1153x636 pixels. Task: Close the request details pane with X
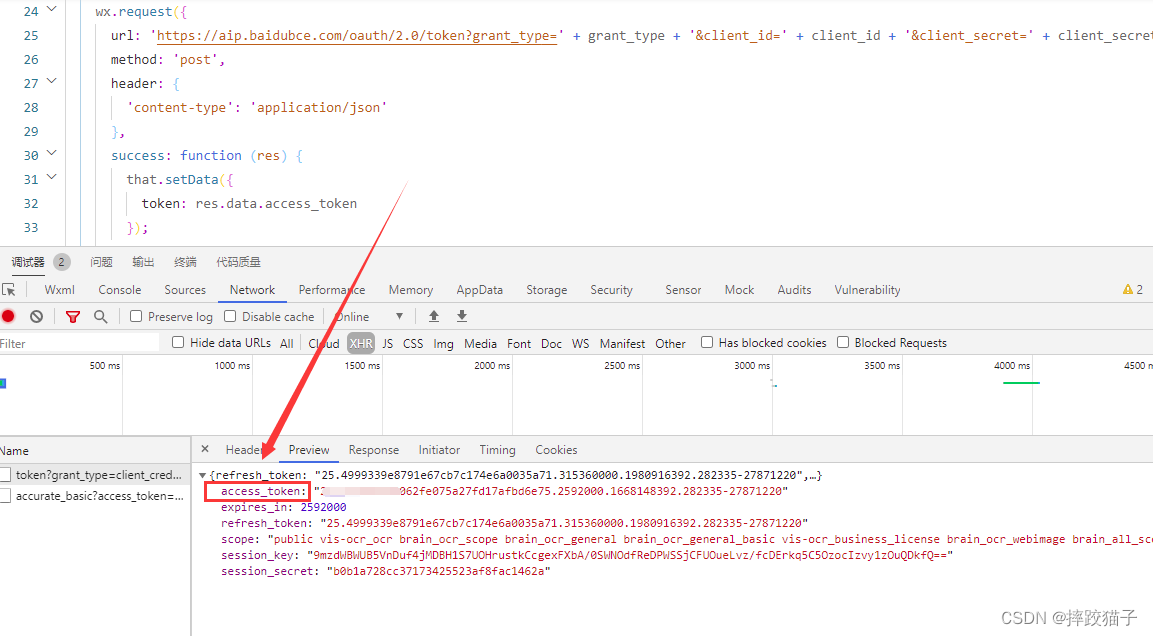[x=205, y=449]
